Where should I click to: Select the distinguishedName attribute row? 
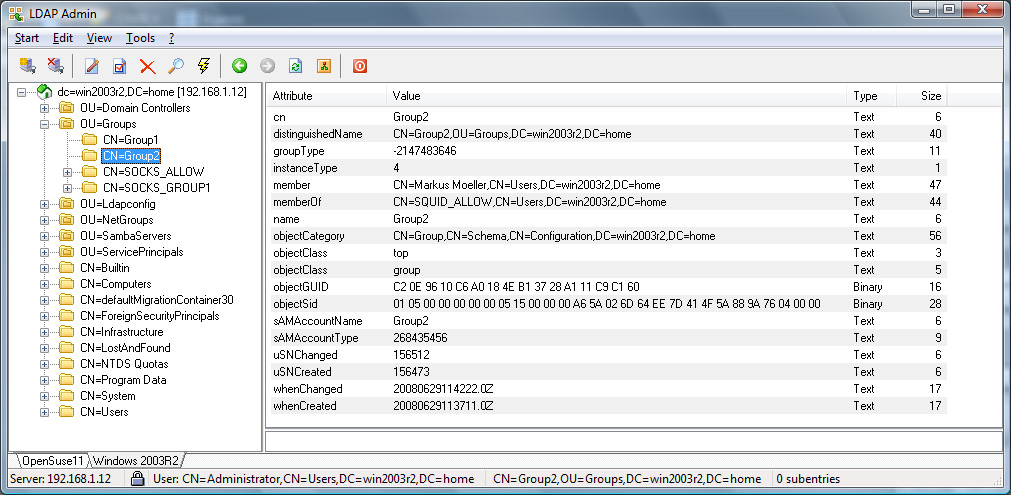(x=607, y=134)
